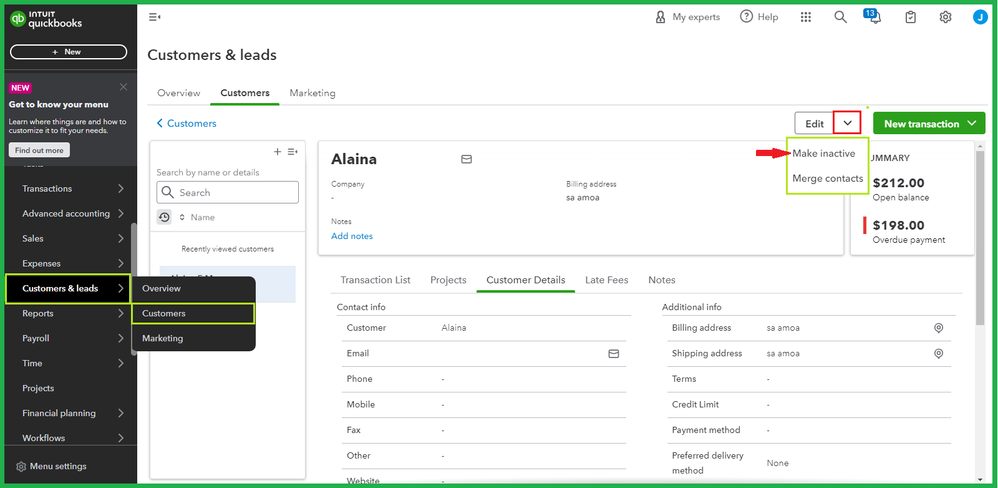Switch to the Transaction List tab
The width and height of the screenshot is (998, 488).
coord(375,280)
